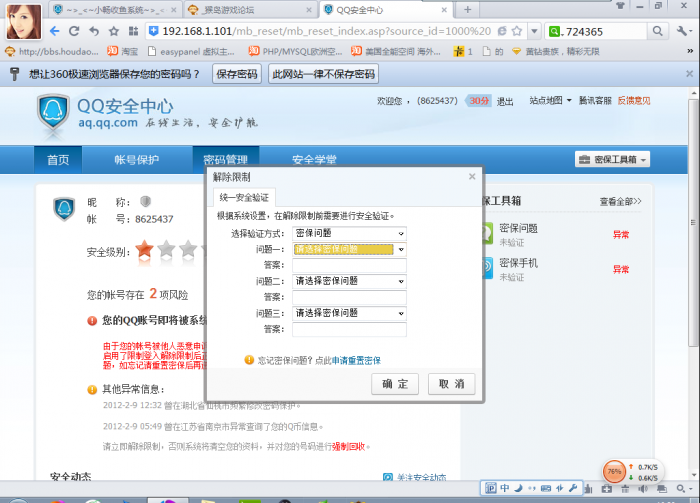Open the IME soft keyboard icon
Image resolution: width=700 pixels, height=503 pixels.
pos(546,488)
